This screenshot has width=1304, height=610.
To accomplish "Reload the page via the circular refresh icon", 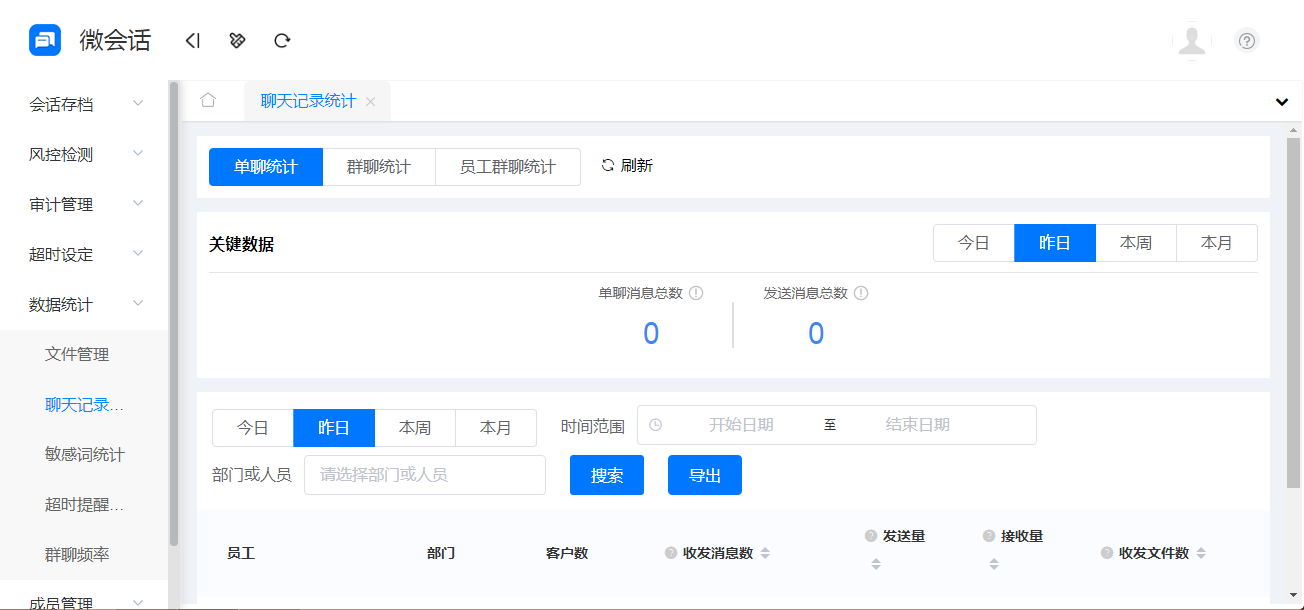I will (x=282, y=40).
